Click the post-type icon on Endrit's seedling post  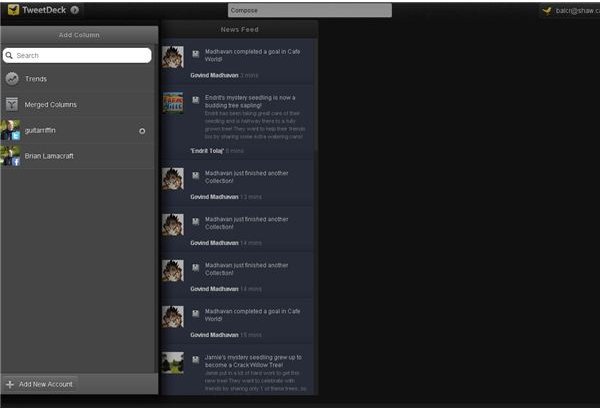(196, 100)
